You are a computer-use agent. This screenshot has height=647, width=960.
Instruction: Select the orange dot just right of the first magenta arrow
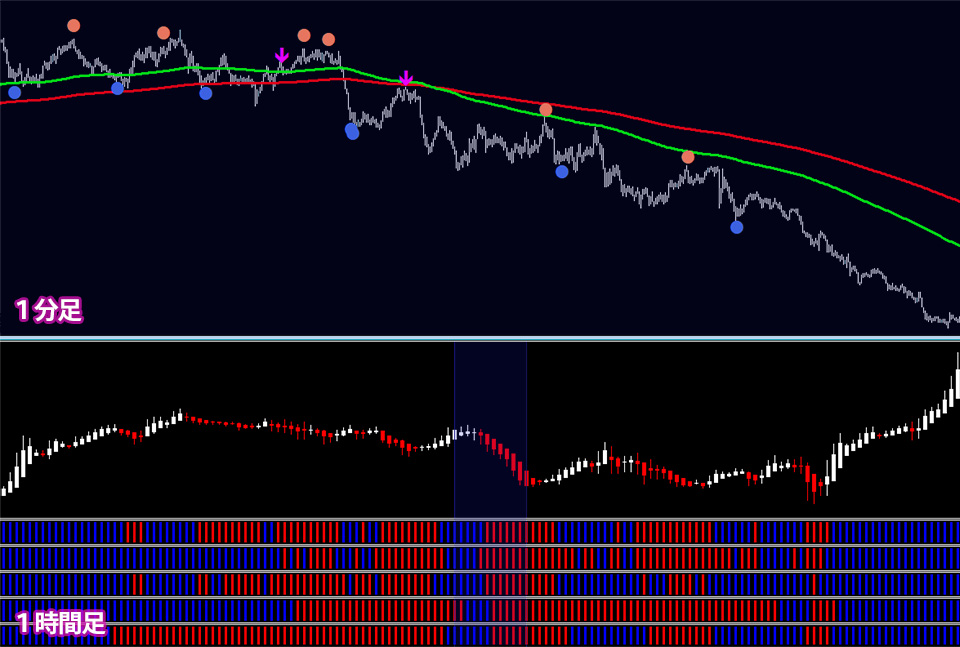[304, 36]
